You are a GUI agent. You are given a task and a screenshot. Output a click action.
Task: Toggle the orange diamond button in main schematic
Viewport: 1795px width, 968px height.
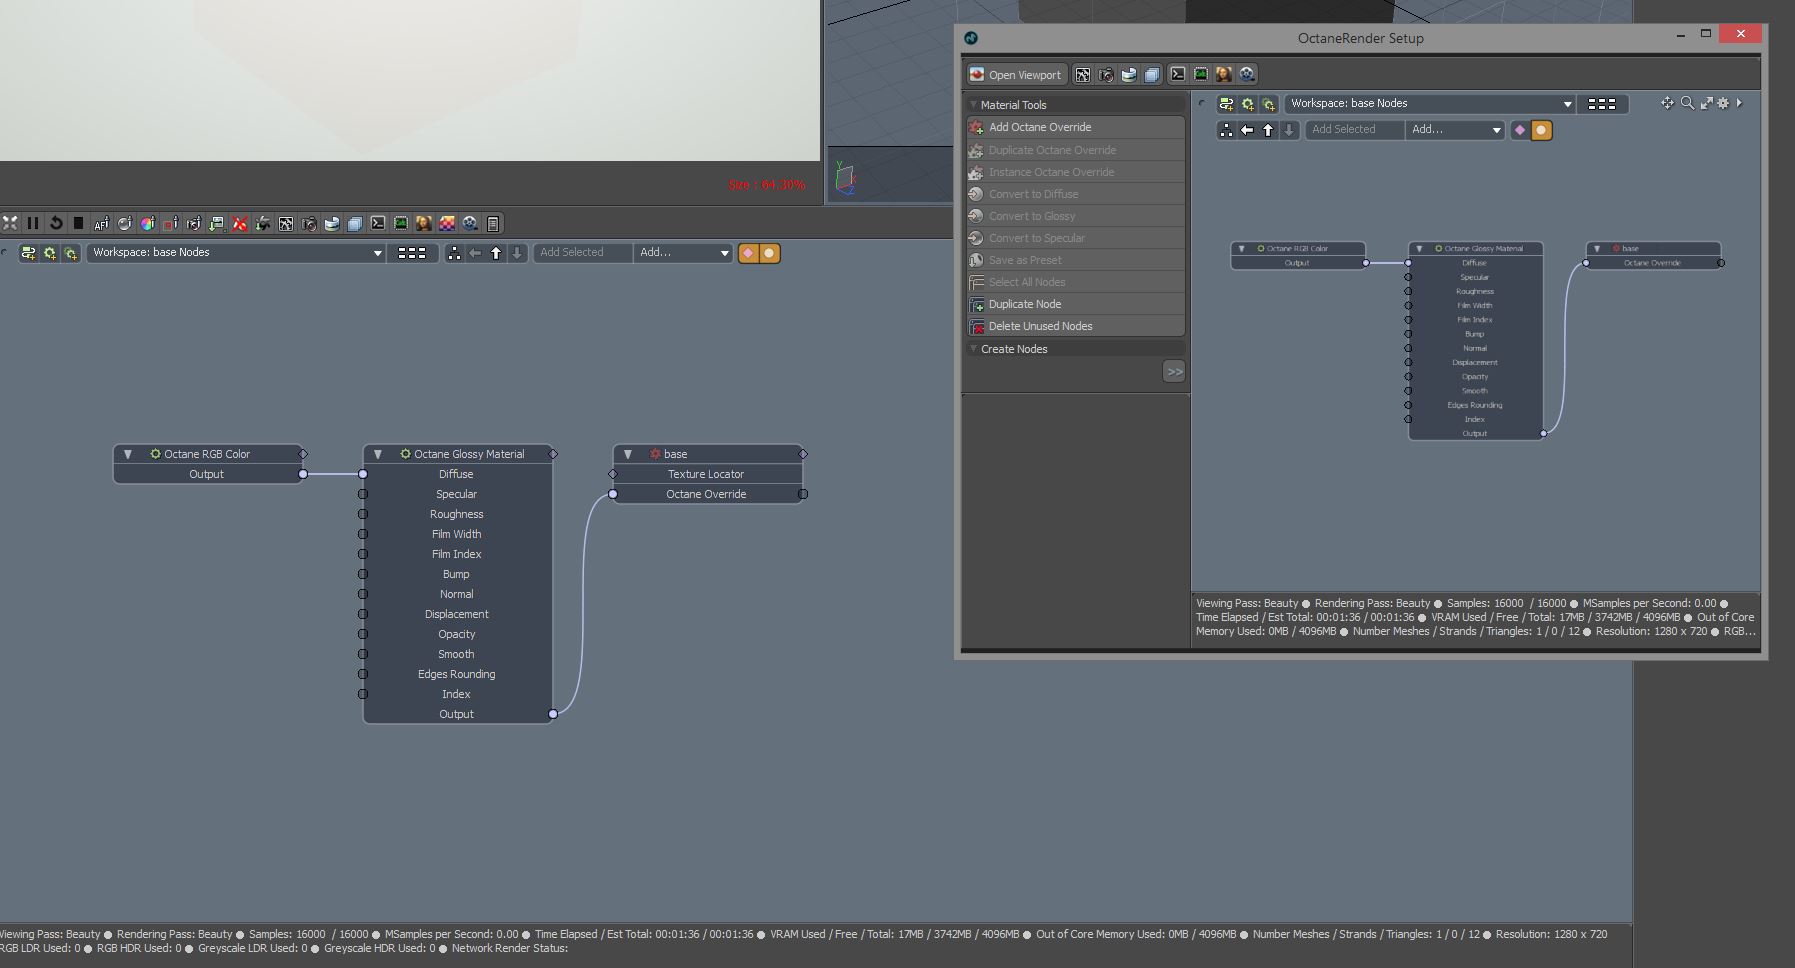point(748,253)
